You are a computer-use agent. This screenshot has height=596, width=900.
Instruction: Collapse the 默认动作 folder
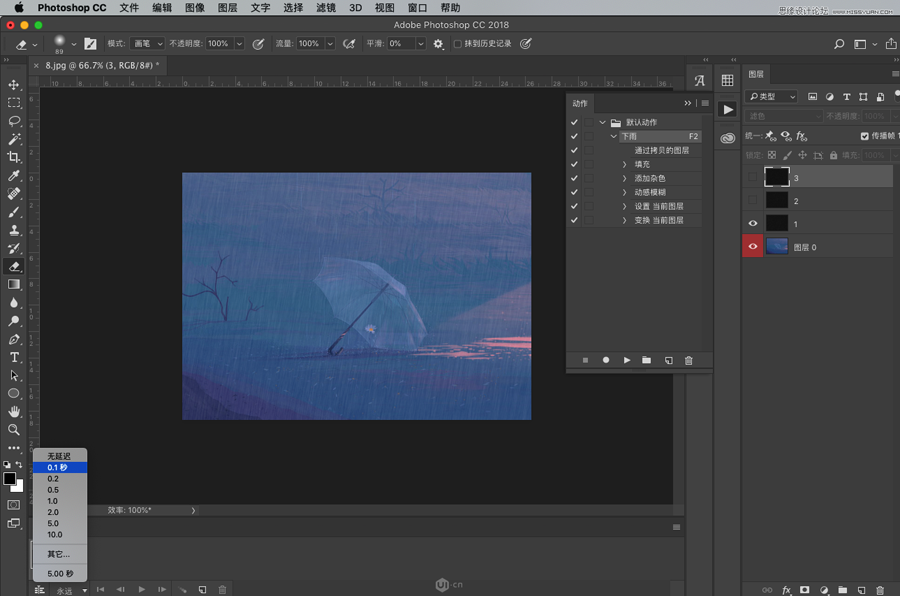602,122
